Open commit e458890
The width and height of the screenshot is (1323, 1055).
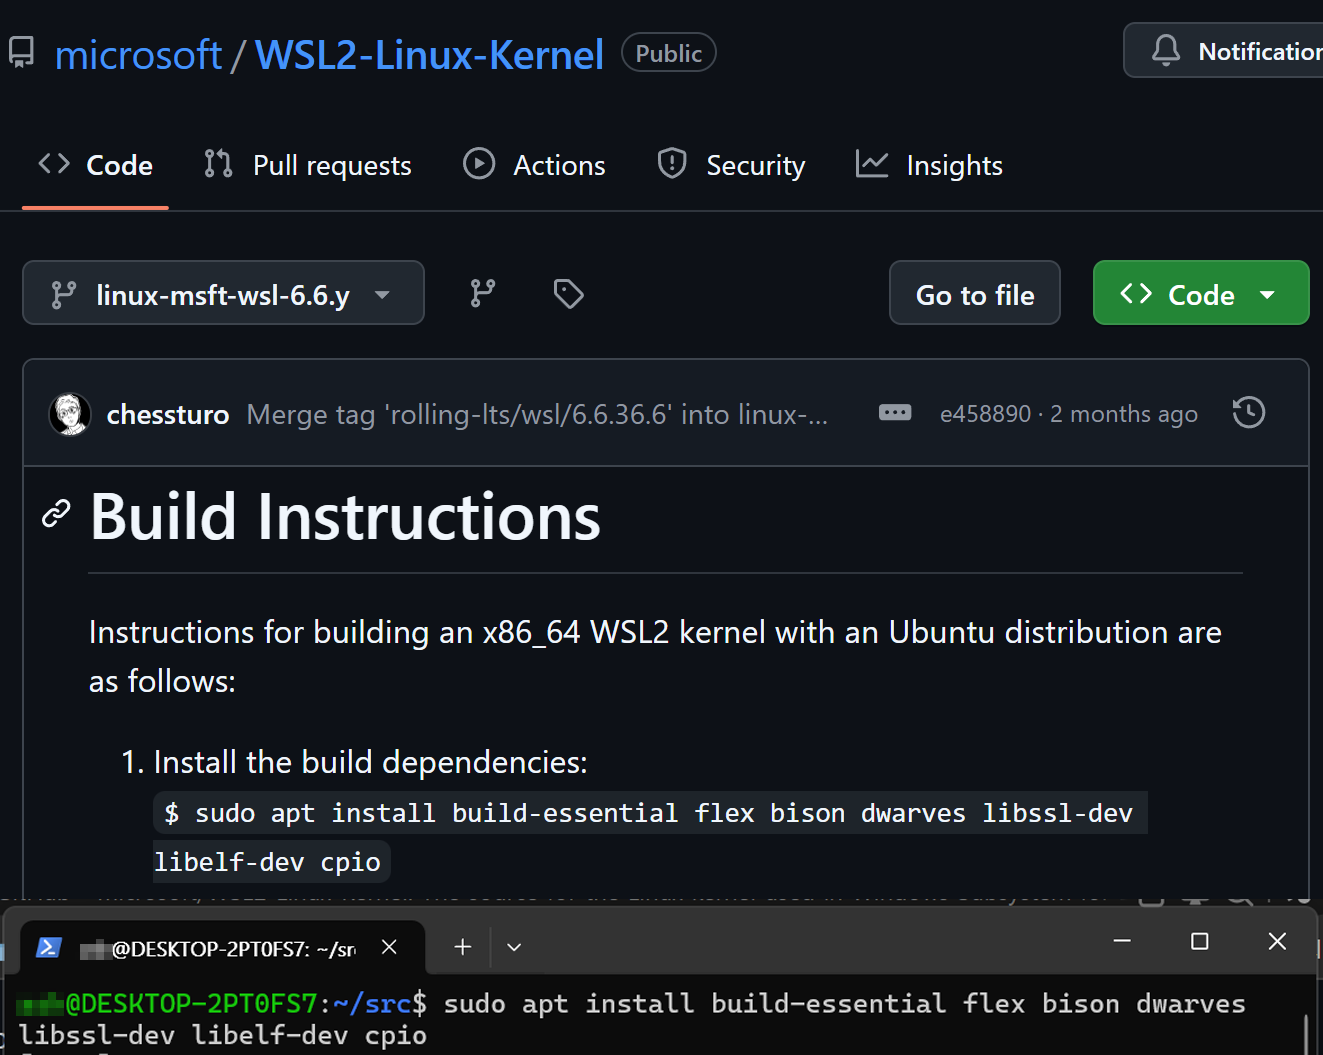(x=985, y=414)
